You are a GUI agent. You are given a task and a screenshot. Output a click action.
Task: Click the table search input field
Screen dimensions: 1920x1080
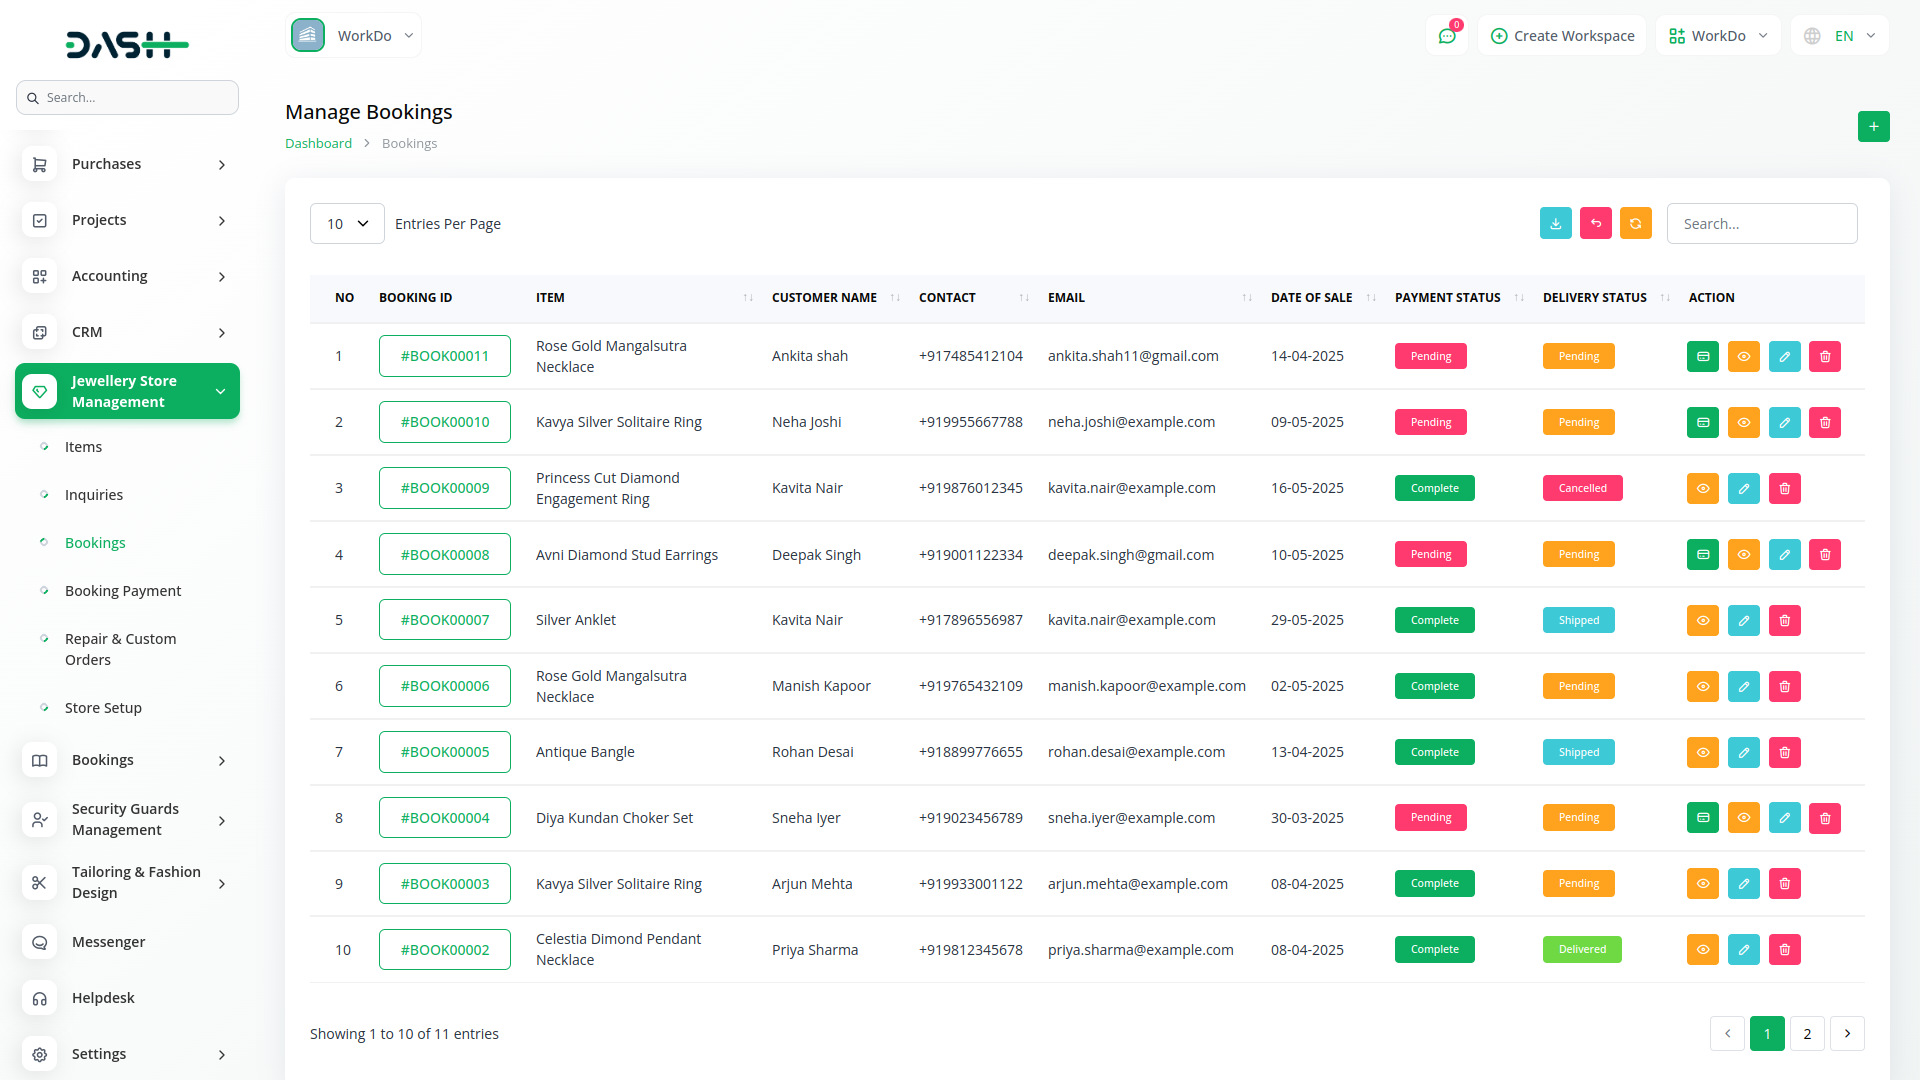(x=1761, y=224)
